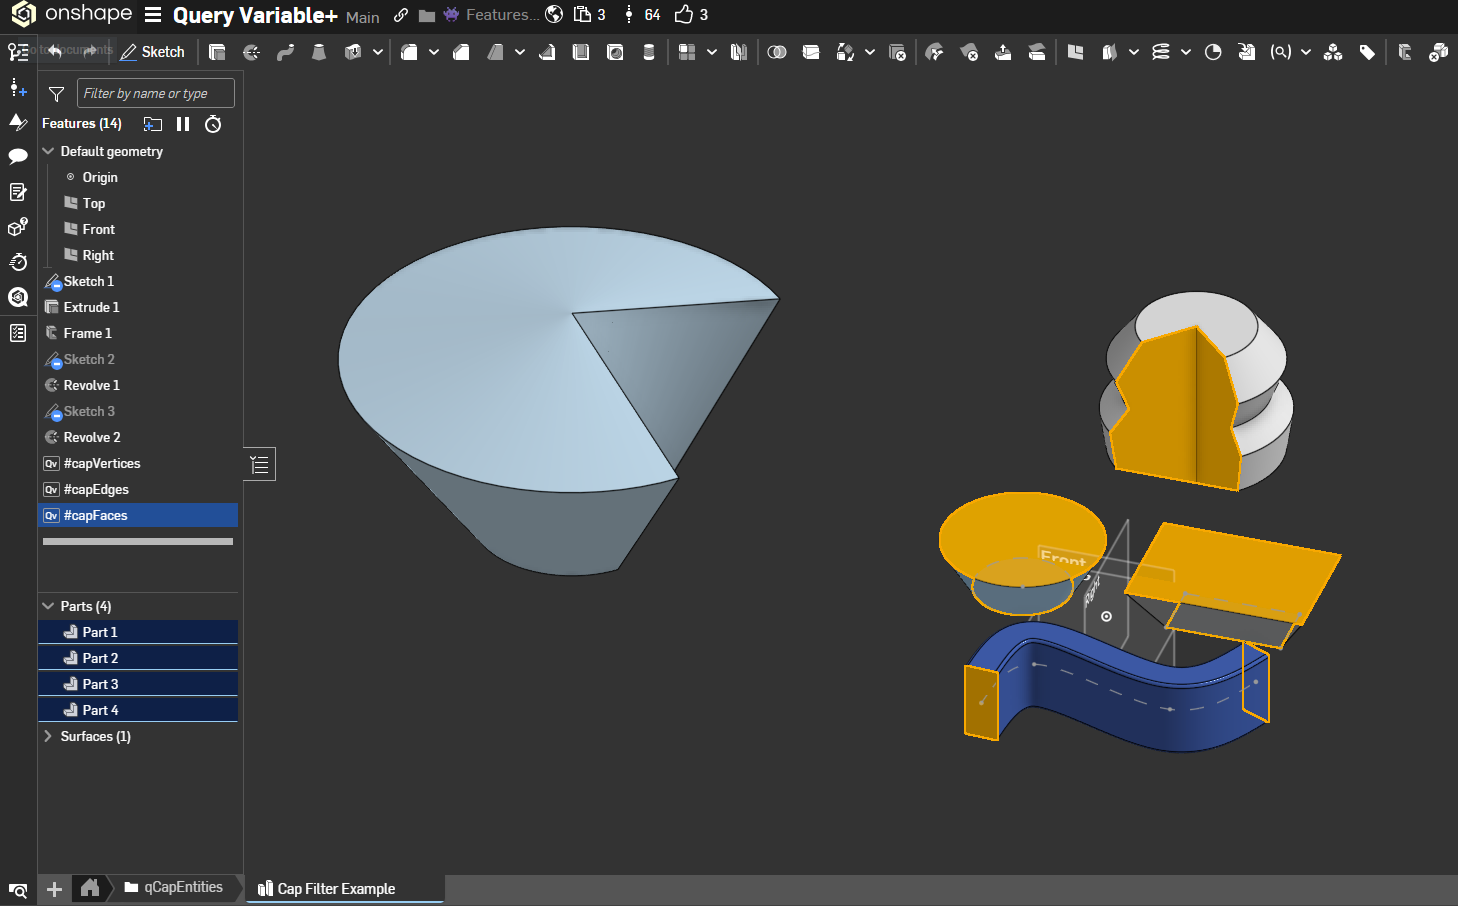Viewport: 1458px width, 906px height.
Task: Click the Sketch button
Action: 153,52
